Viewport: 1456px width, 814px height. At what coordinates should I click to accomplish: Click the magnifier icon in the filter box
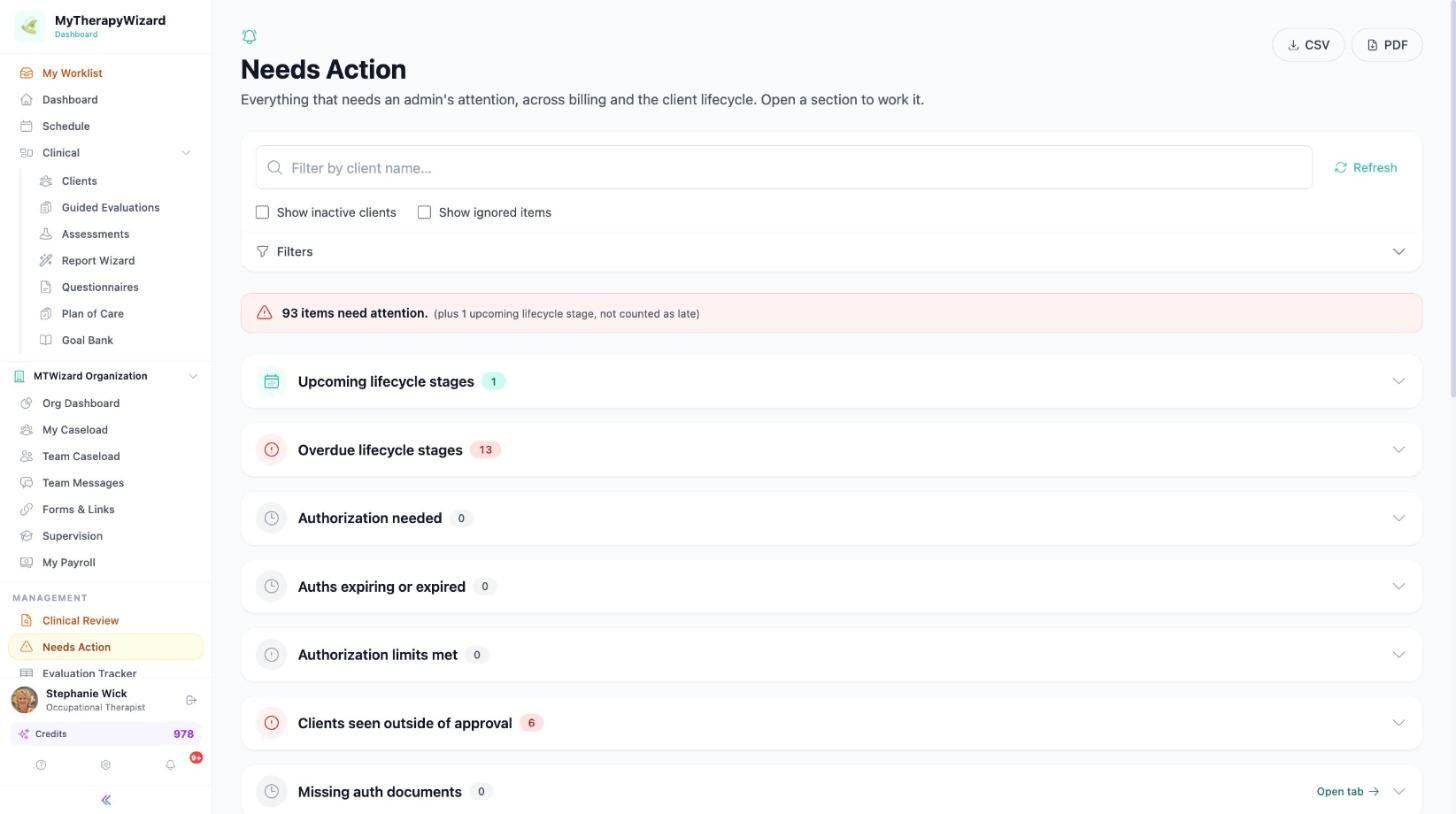[274, 168]
